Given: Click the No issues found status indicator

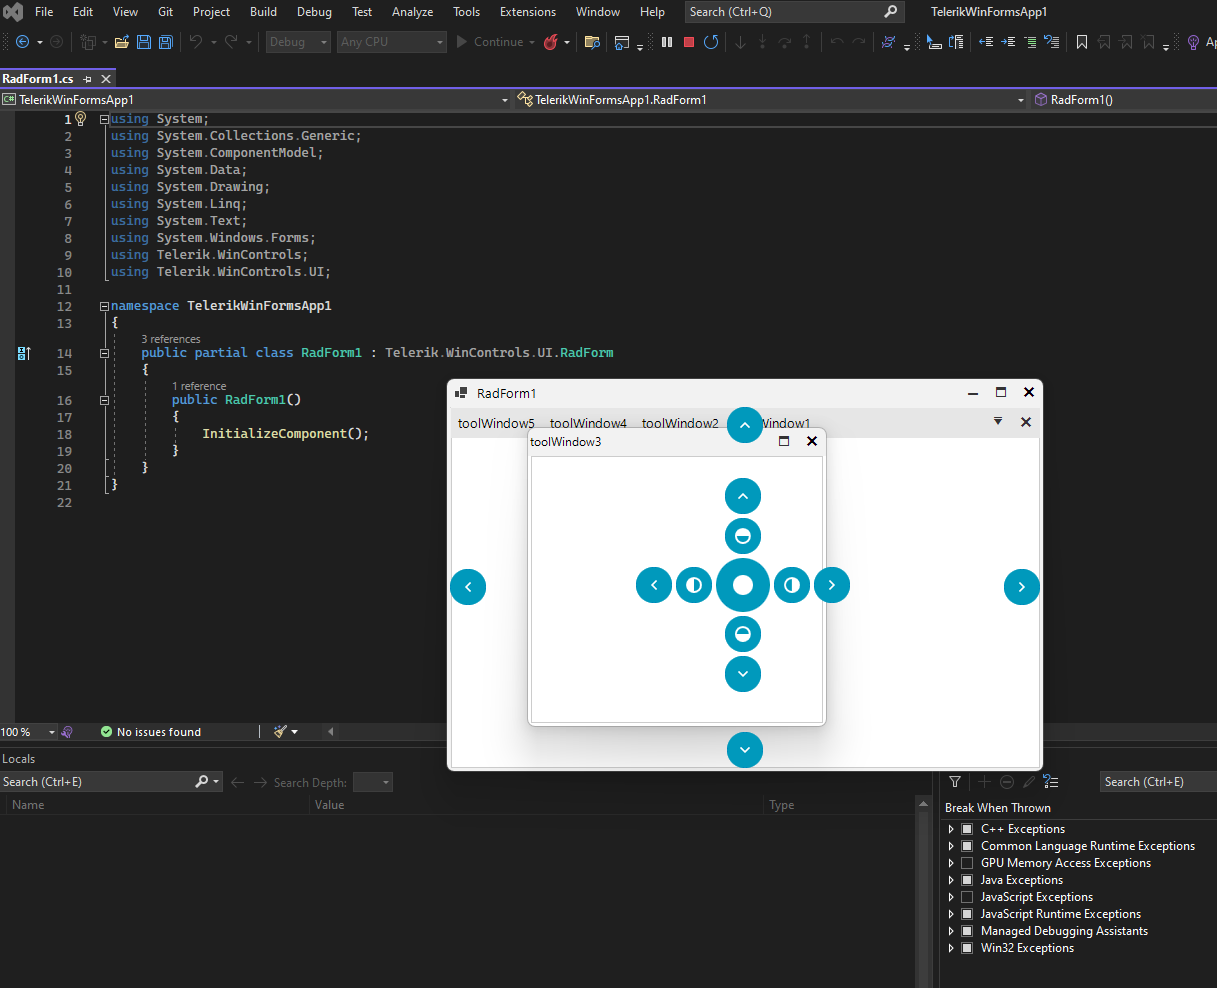Looking at the screenshot, I should (x=150, y=732).
